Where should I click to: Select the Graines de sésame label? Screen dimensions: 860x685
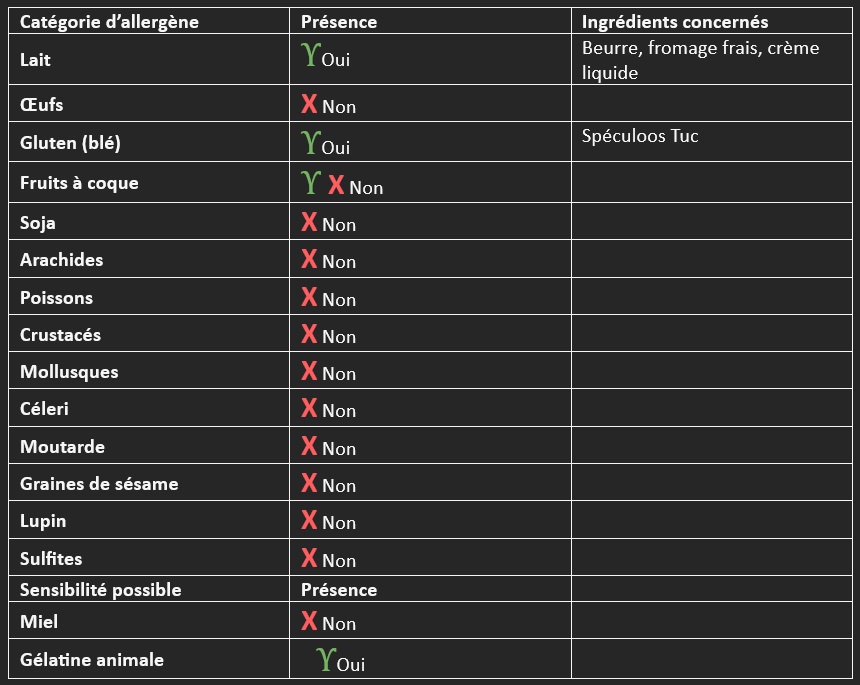[x=99, y=484]
